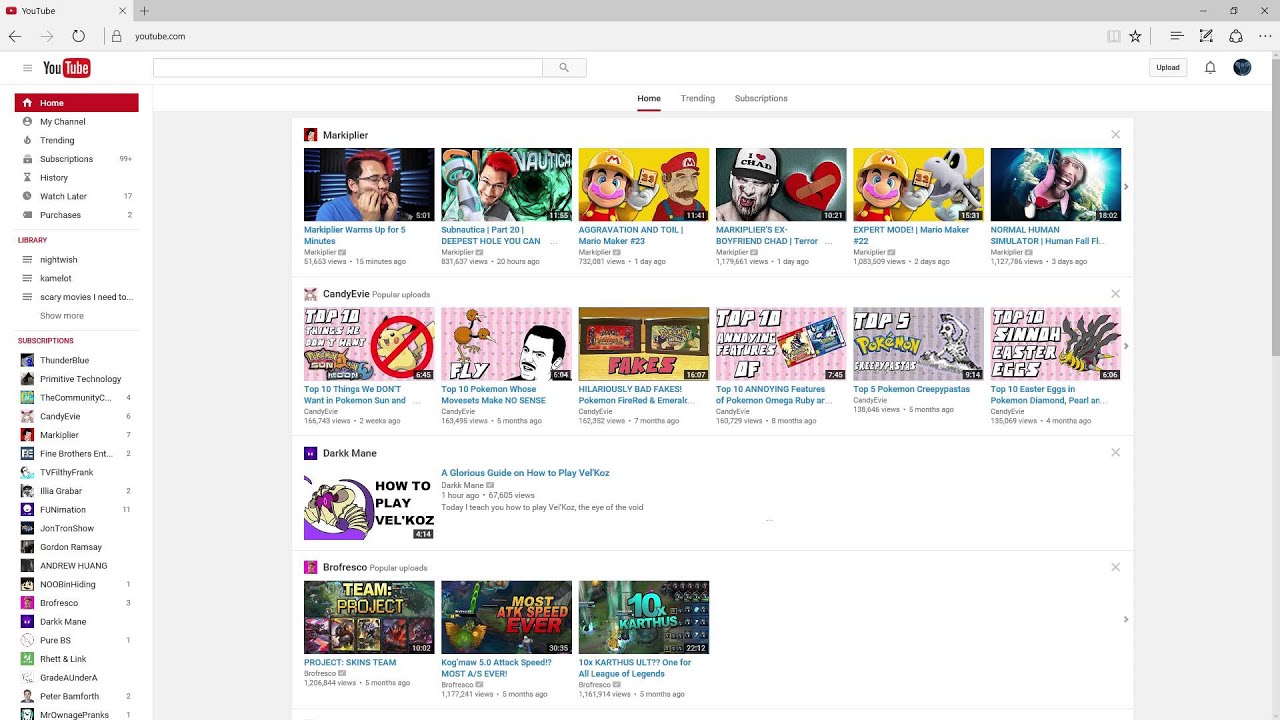Click the Upload button
The width and height of the screenshot is (1280, 720).
[x=1168, y=67]
